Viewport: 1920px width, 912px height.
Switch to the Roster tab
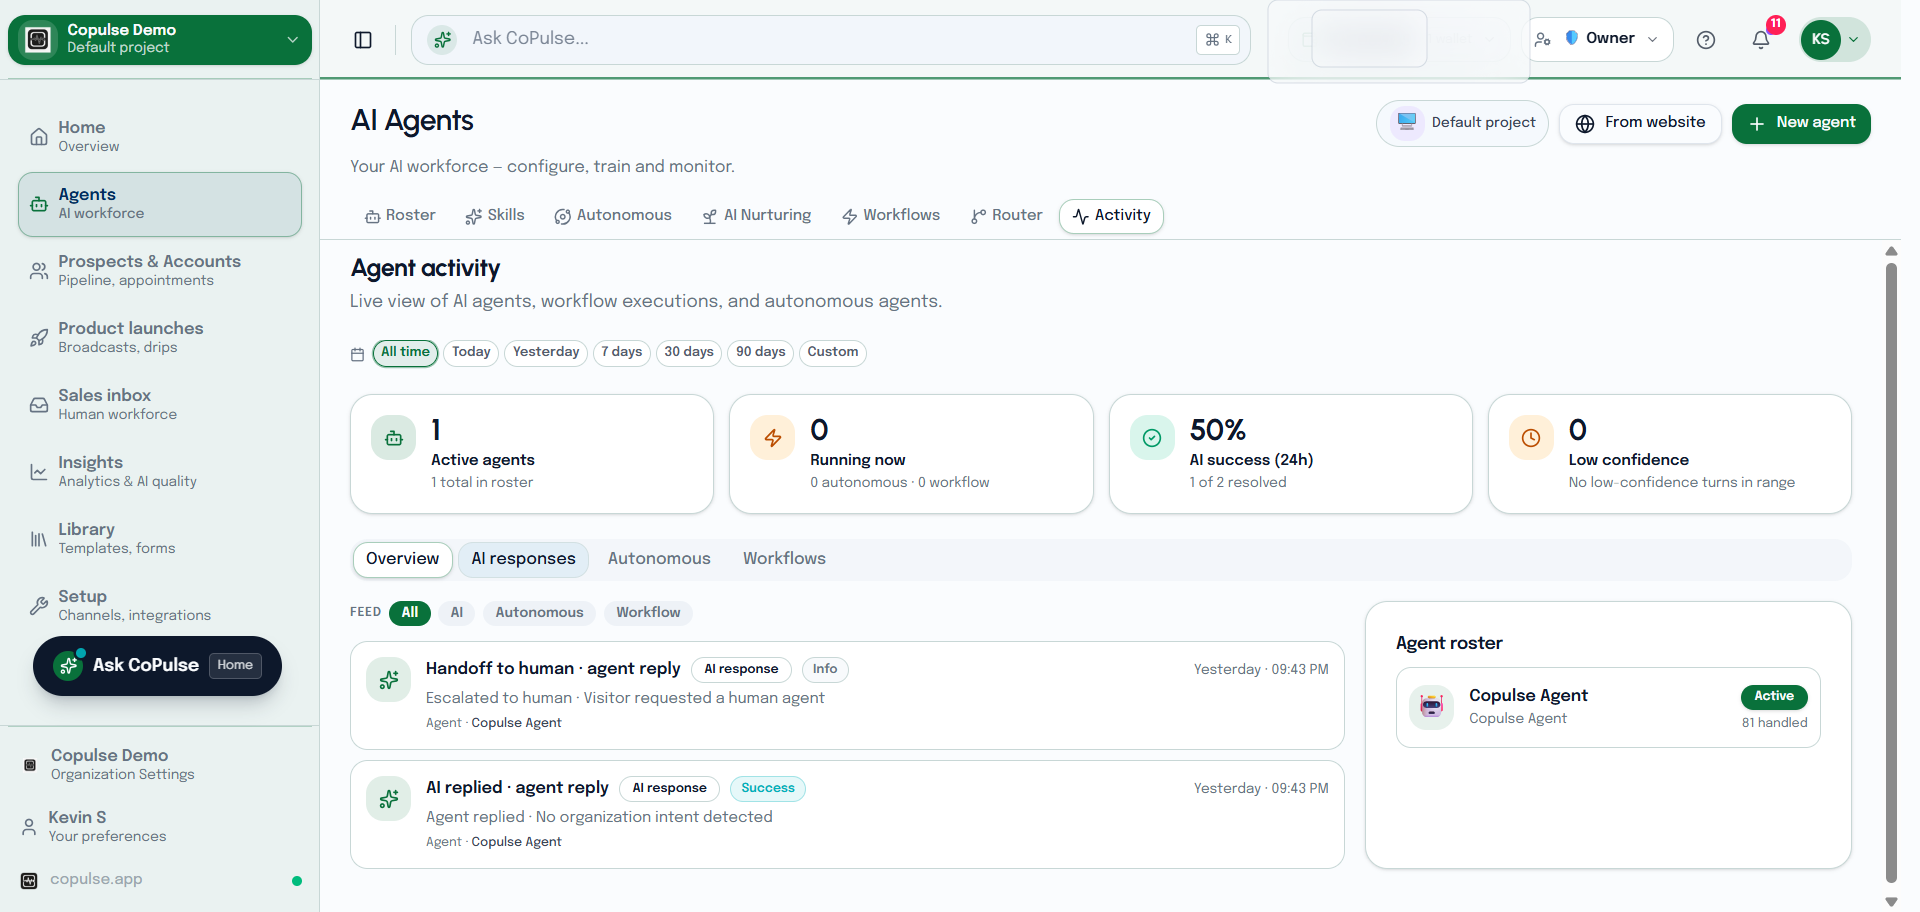click(400, 216)
